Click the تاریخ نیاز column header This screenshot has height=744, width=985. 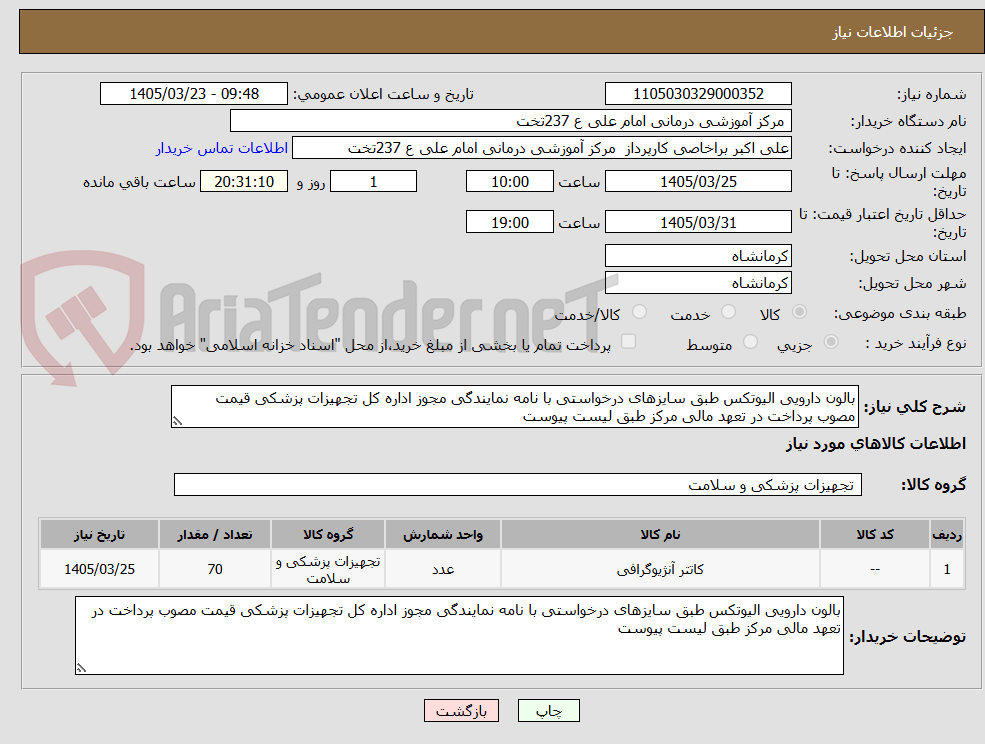pyautogui.click(x=99, y=534)
